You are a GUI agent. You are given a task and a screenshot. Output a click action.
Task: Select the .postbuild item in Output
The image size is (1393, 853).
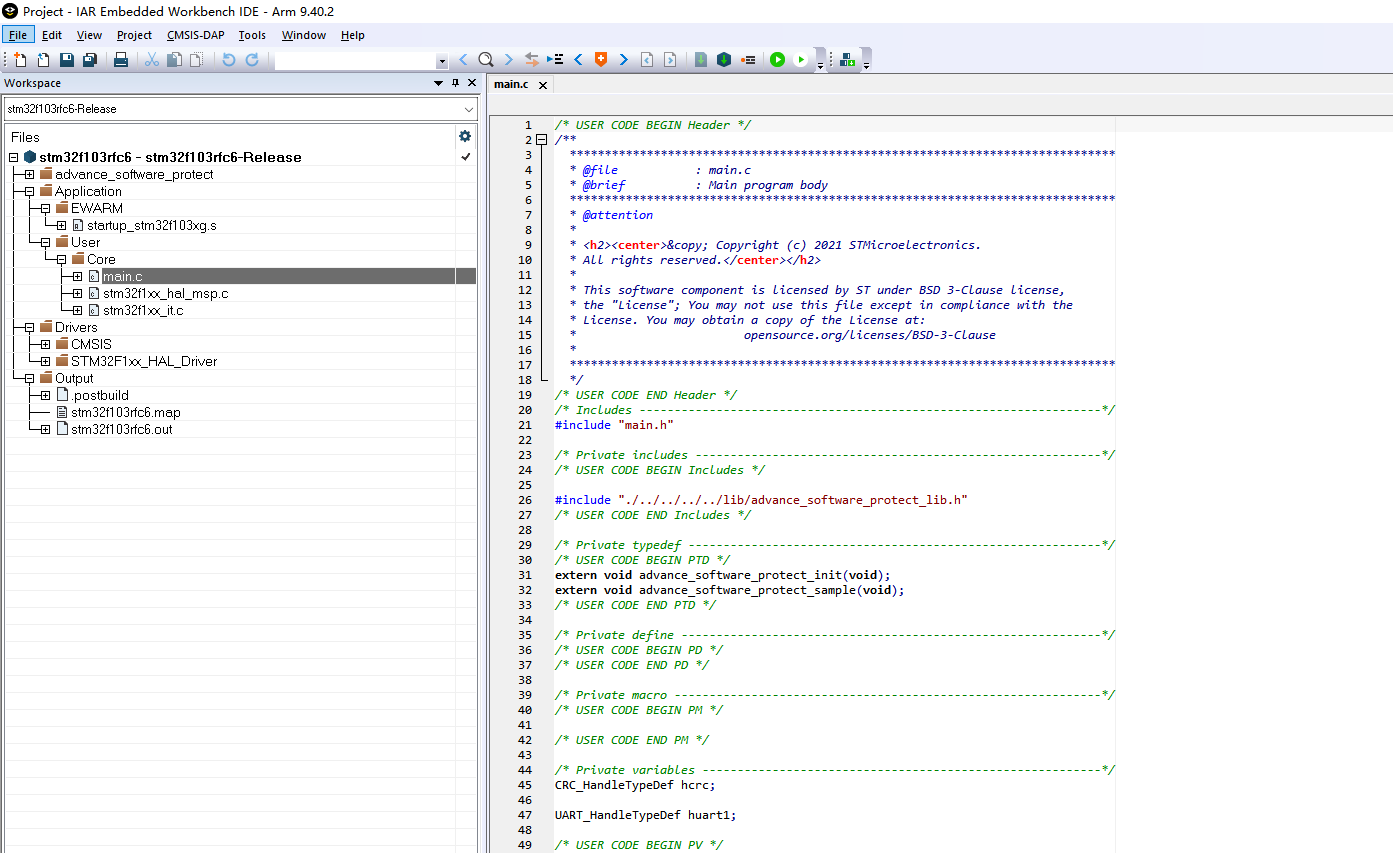point(99,395)
